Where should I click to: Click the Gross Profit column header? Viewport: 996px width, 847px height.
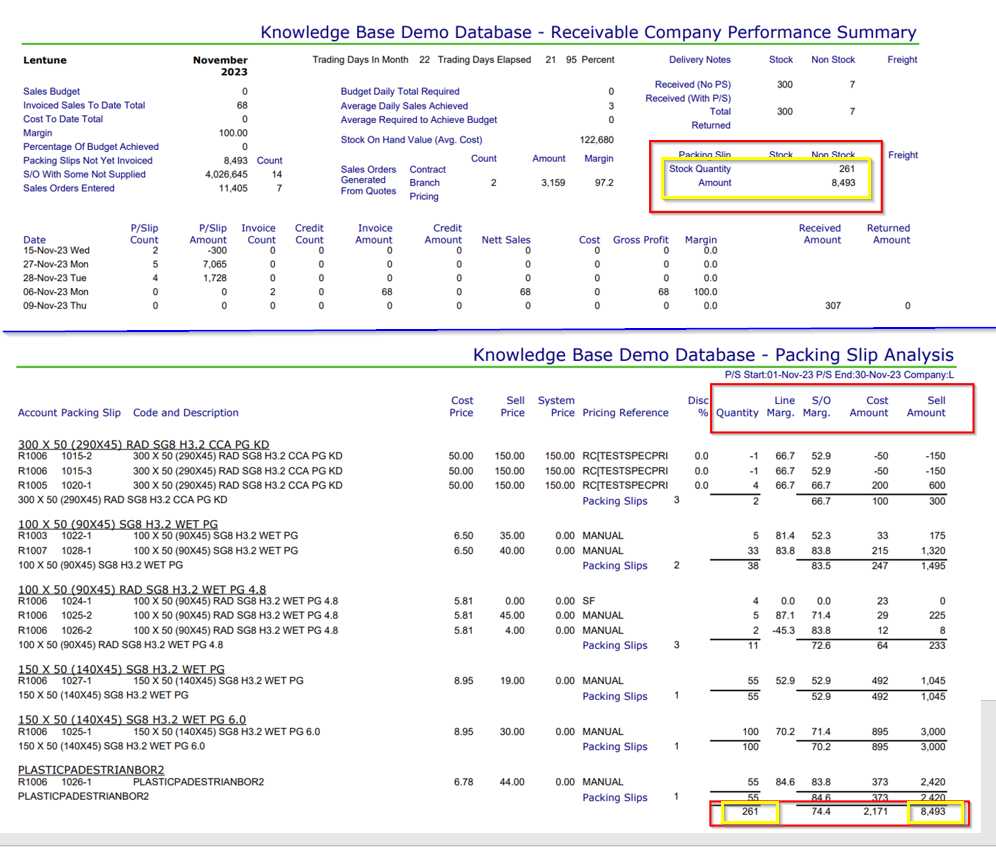[x=640, y=240]
